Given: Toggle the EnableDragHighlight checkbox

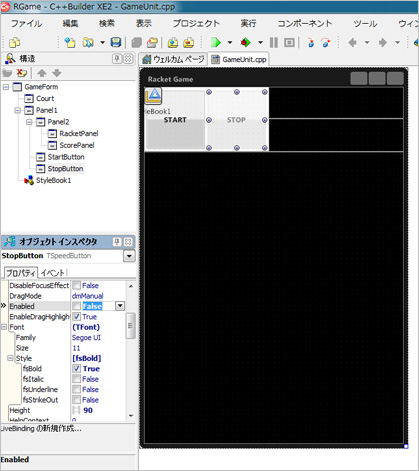Looking at the screenshot, I should click(x=77, y=316).
